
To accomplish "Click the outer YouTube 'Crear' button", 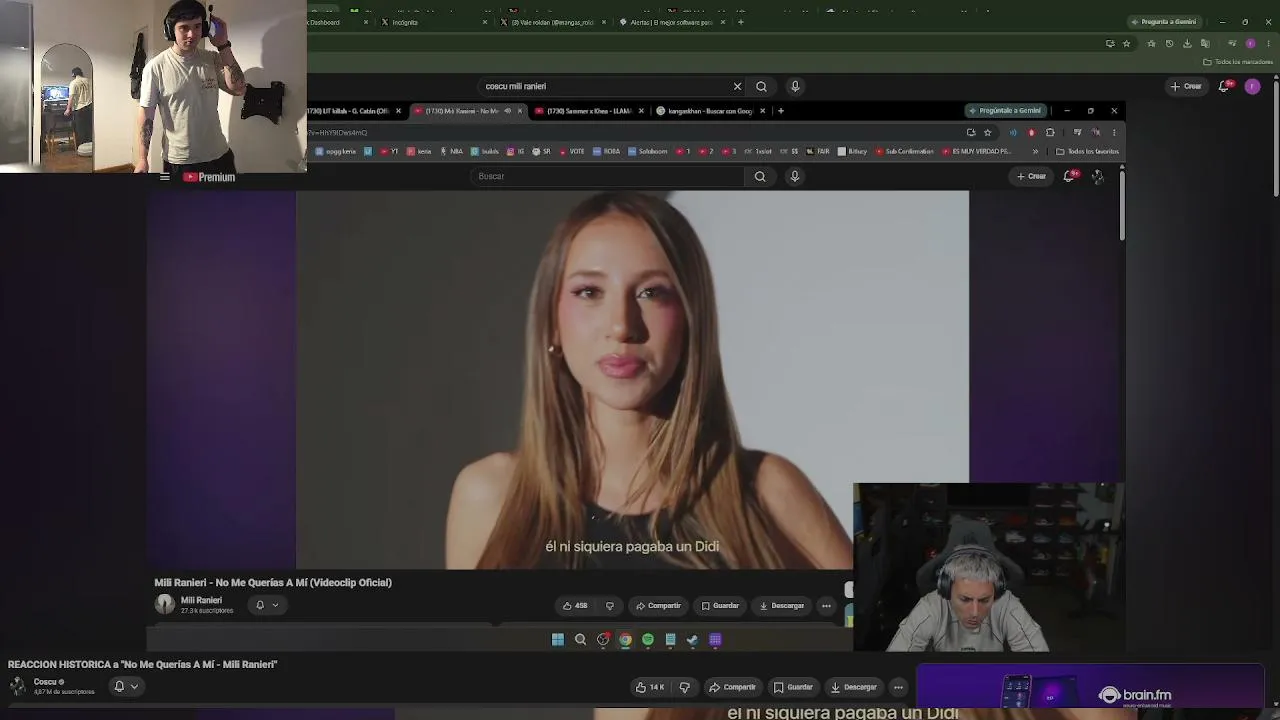I will [x=1186, y=86].
